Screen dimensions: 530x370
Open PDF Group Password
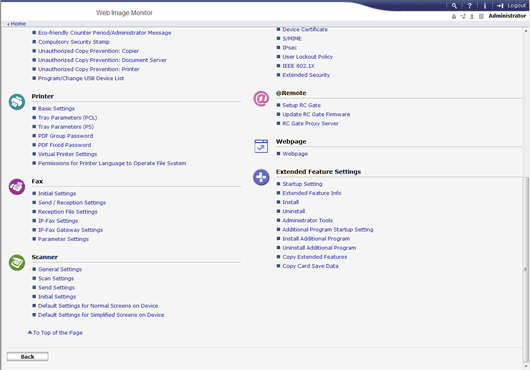[65, 136]
